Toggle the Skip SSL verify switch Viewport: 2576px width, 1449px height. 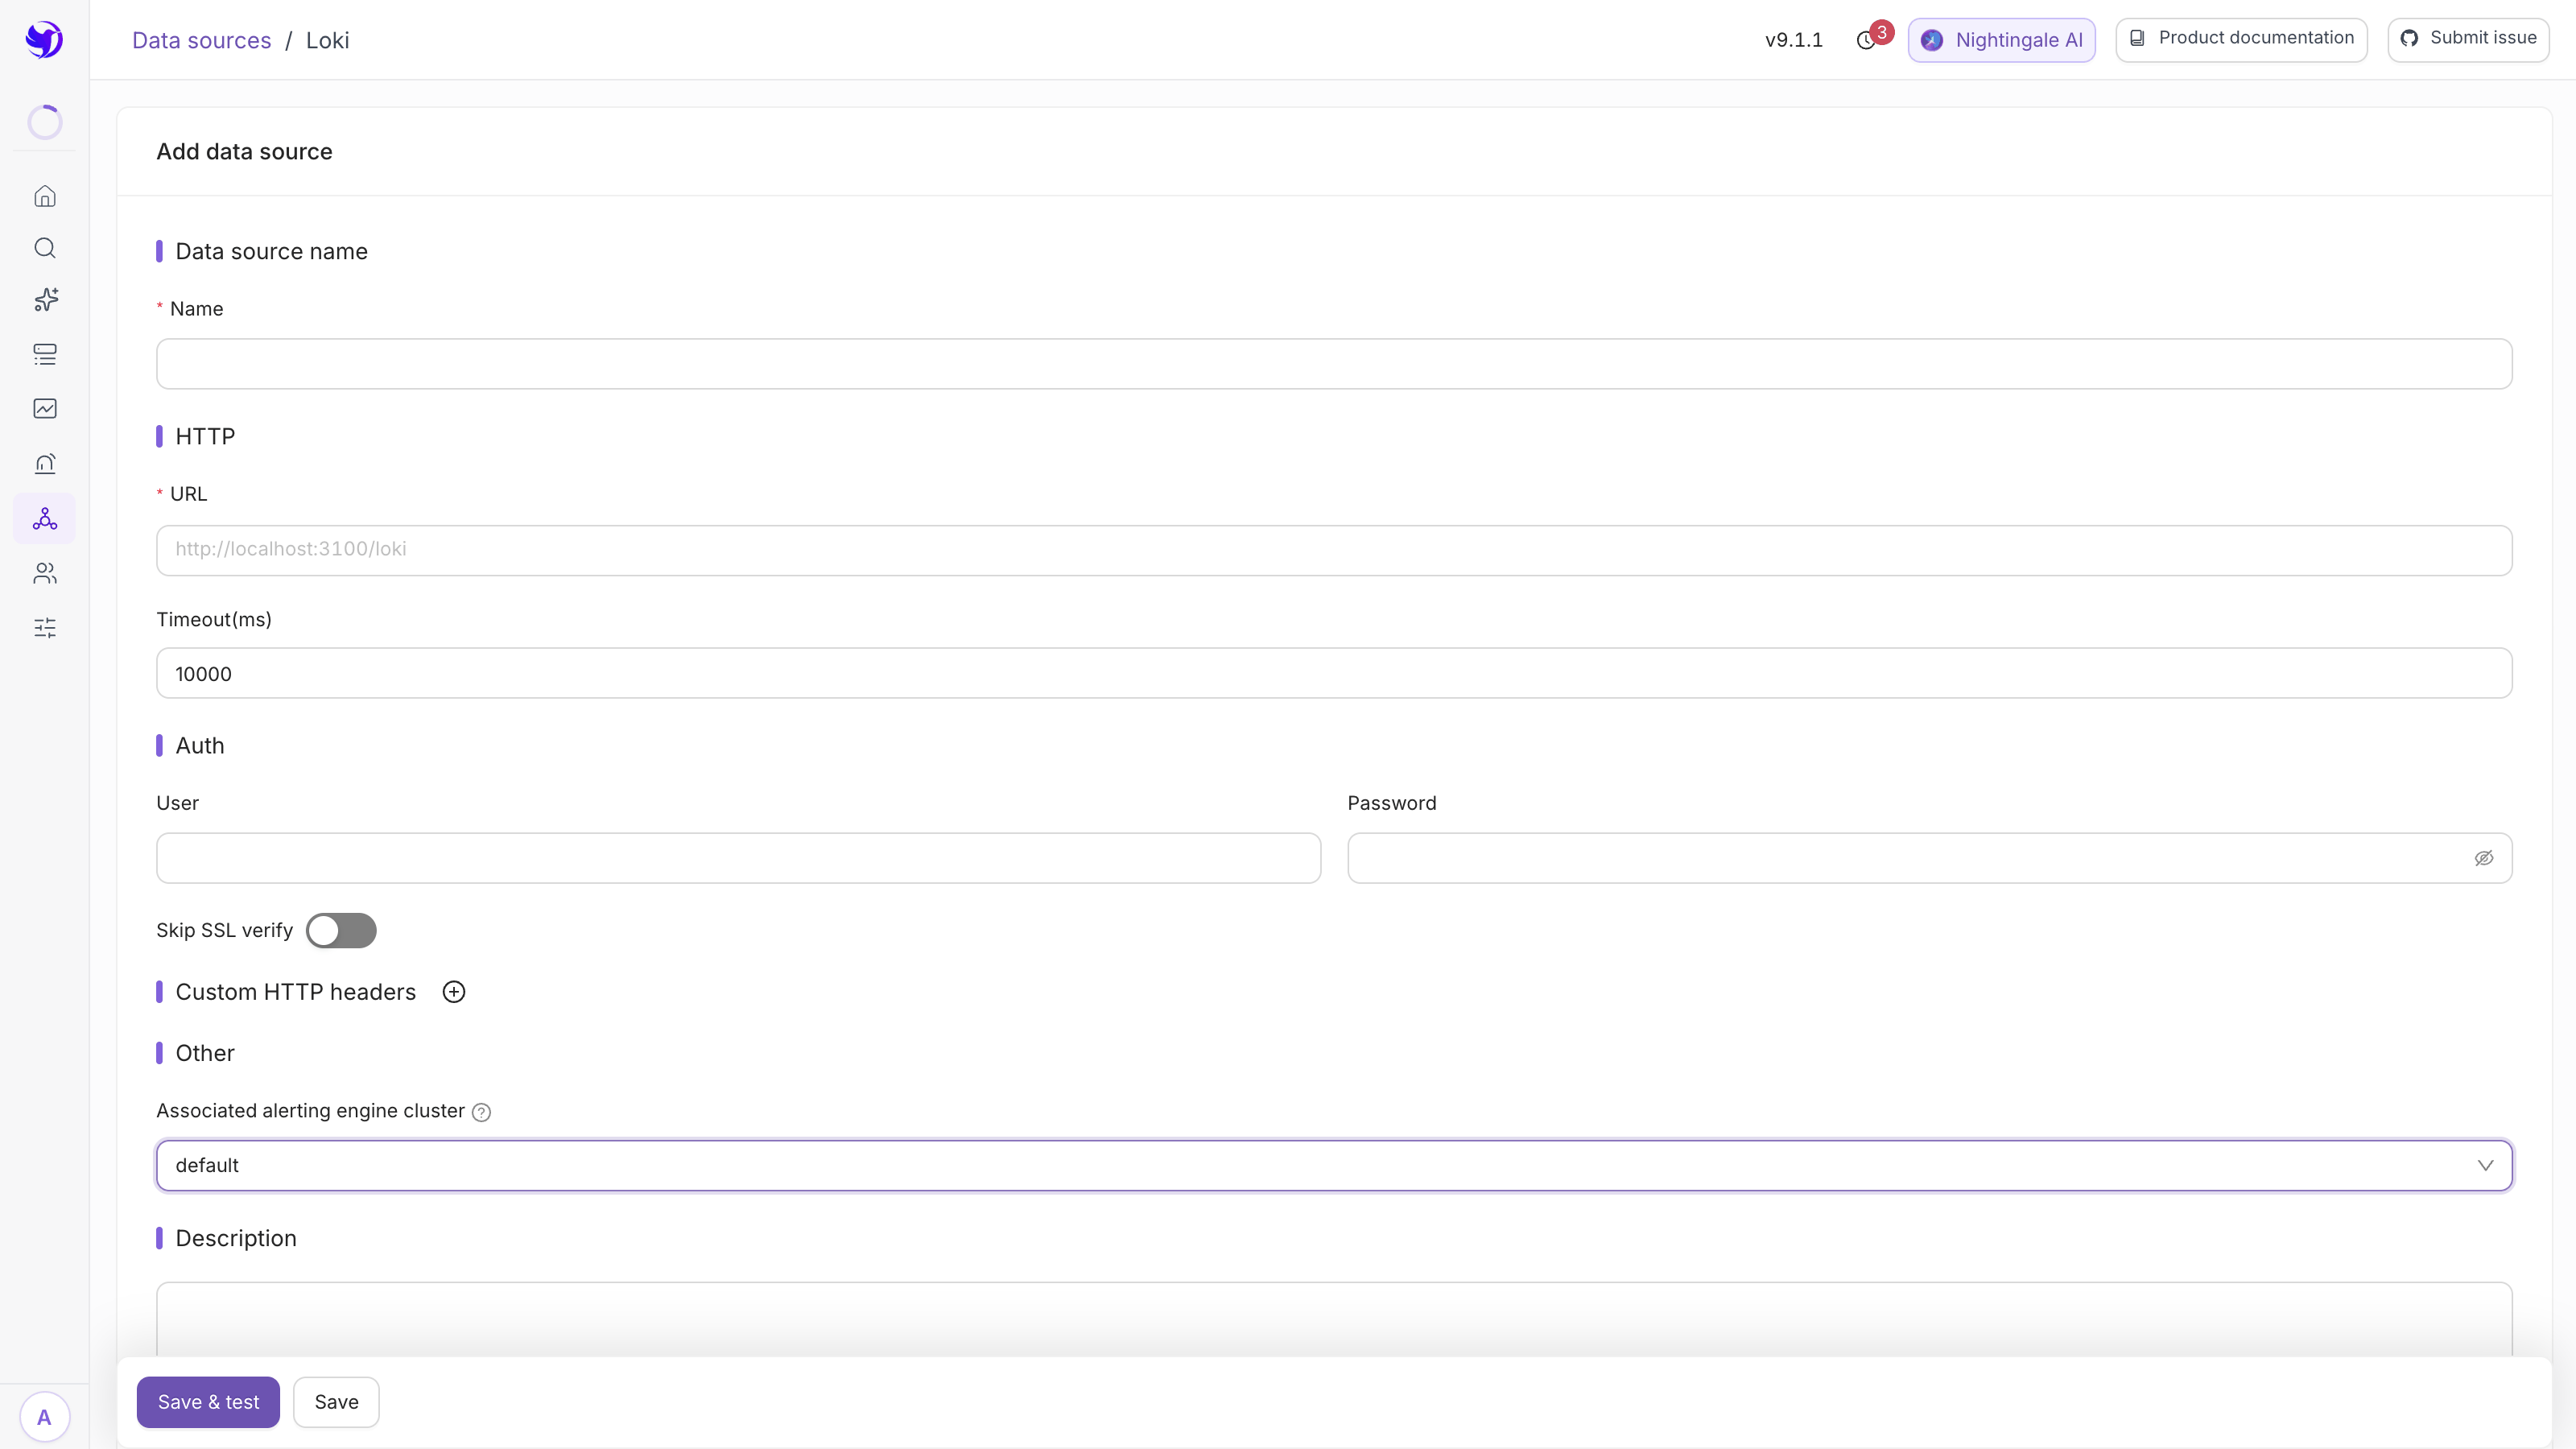click(341, 931)
